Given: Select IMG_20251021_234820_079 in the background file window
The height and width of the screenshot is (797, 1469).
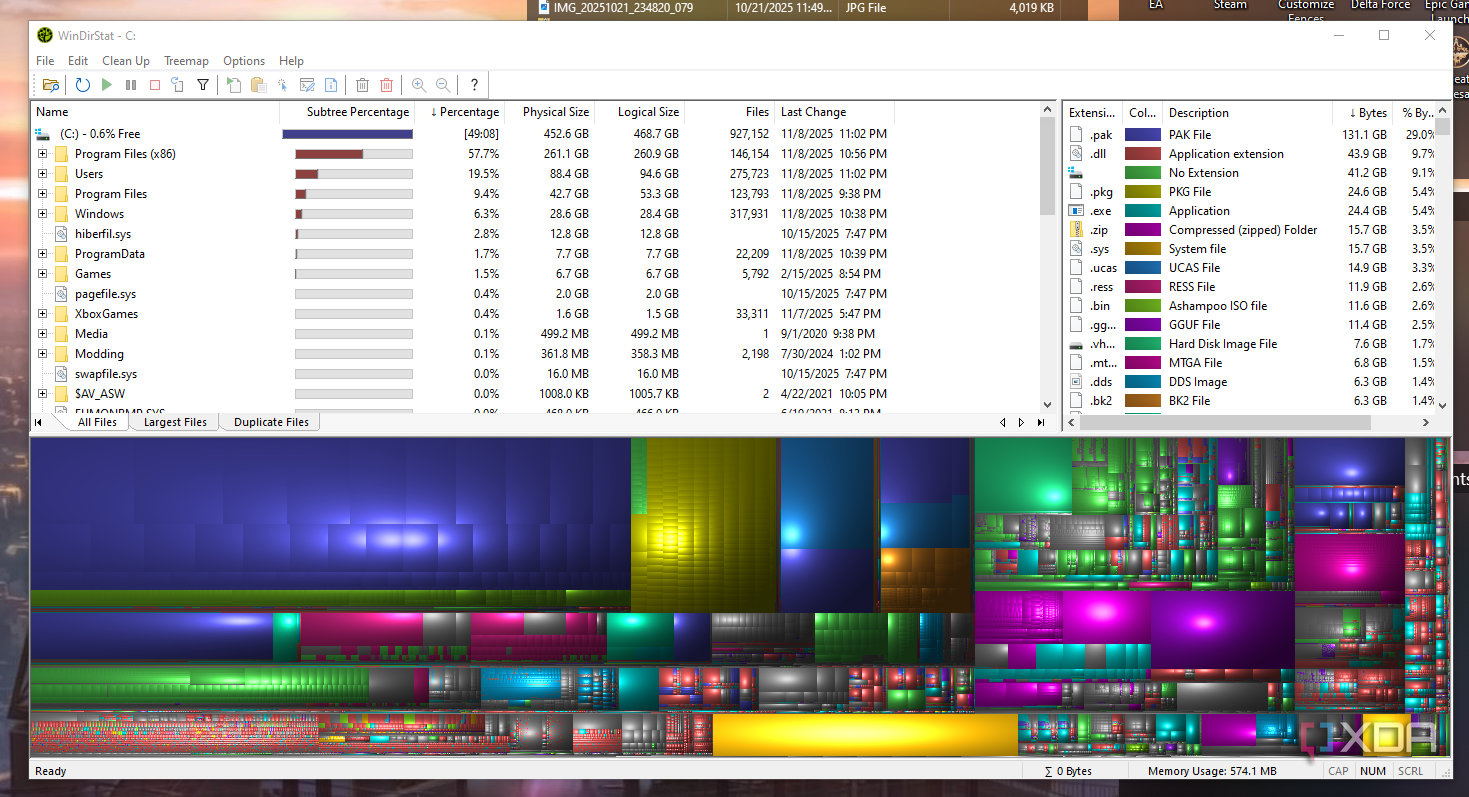Looking at the screenshot, I should [622, 7].
